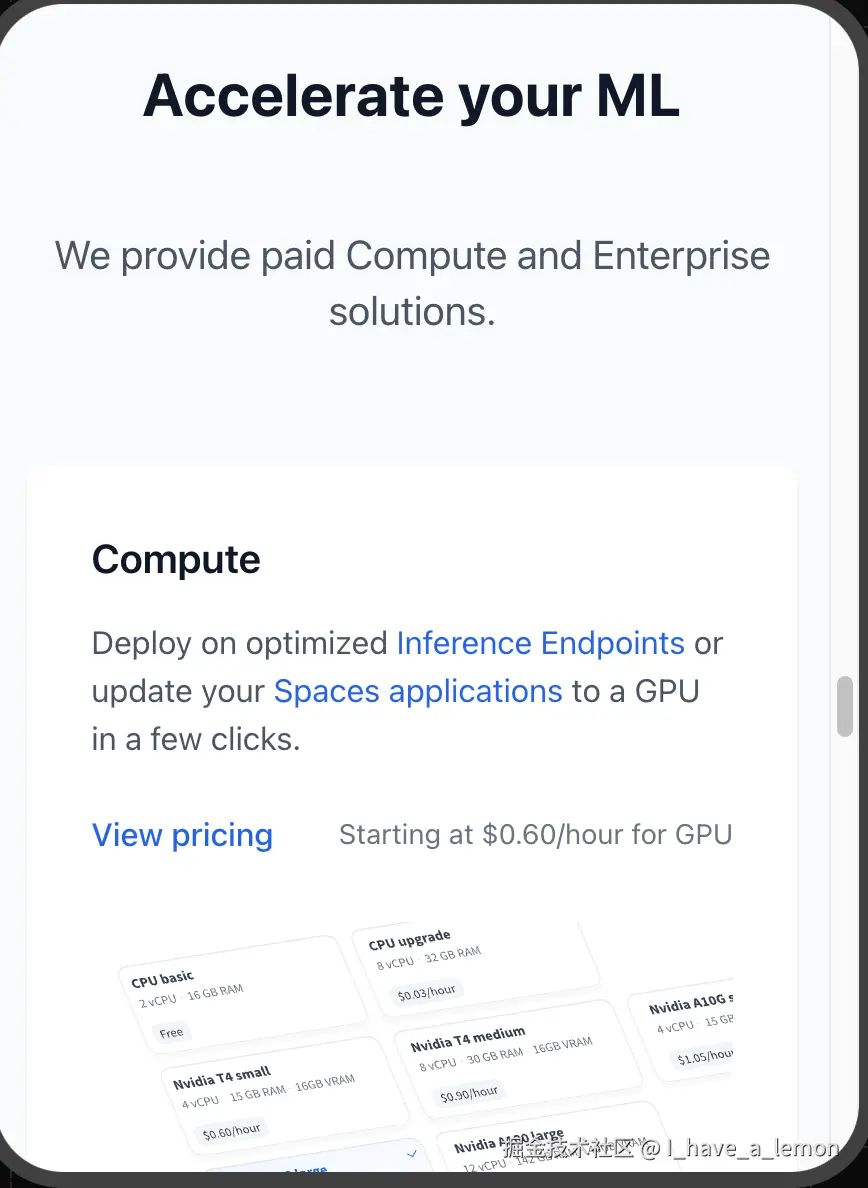Select the CPU upgrade hardware card

[476, 965]
